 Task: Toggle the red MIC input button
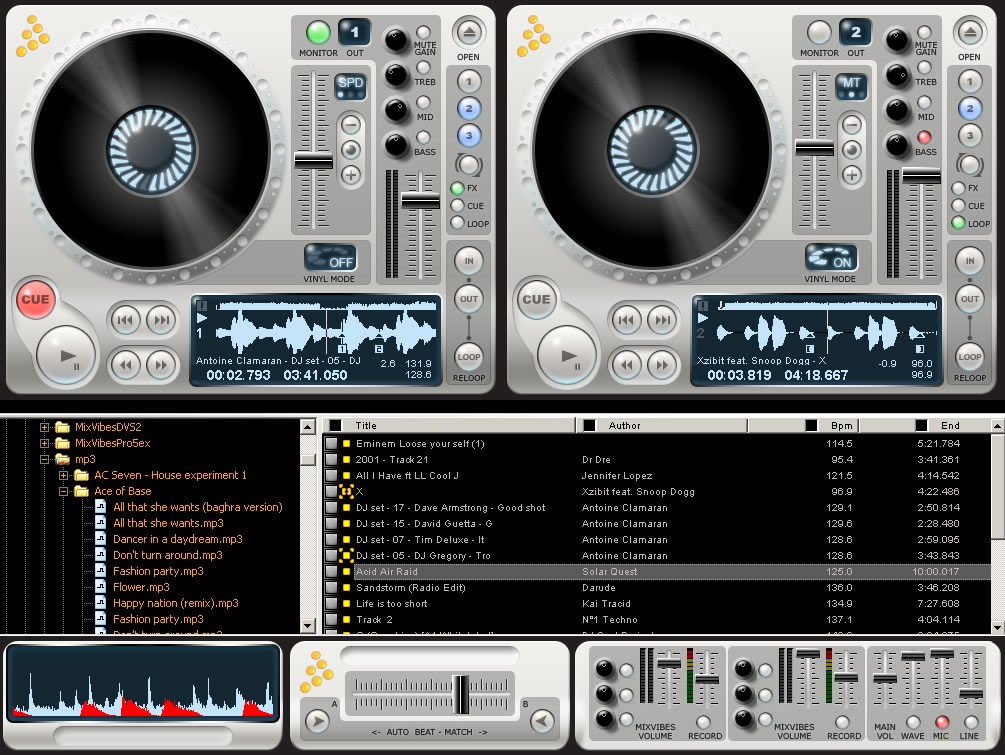click(x=941, y=722)
